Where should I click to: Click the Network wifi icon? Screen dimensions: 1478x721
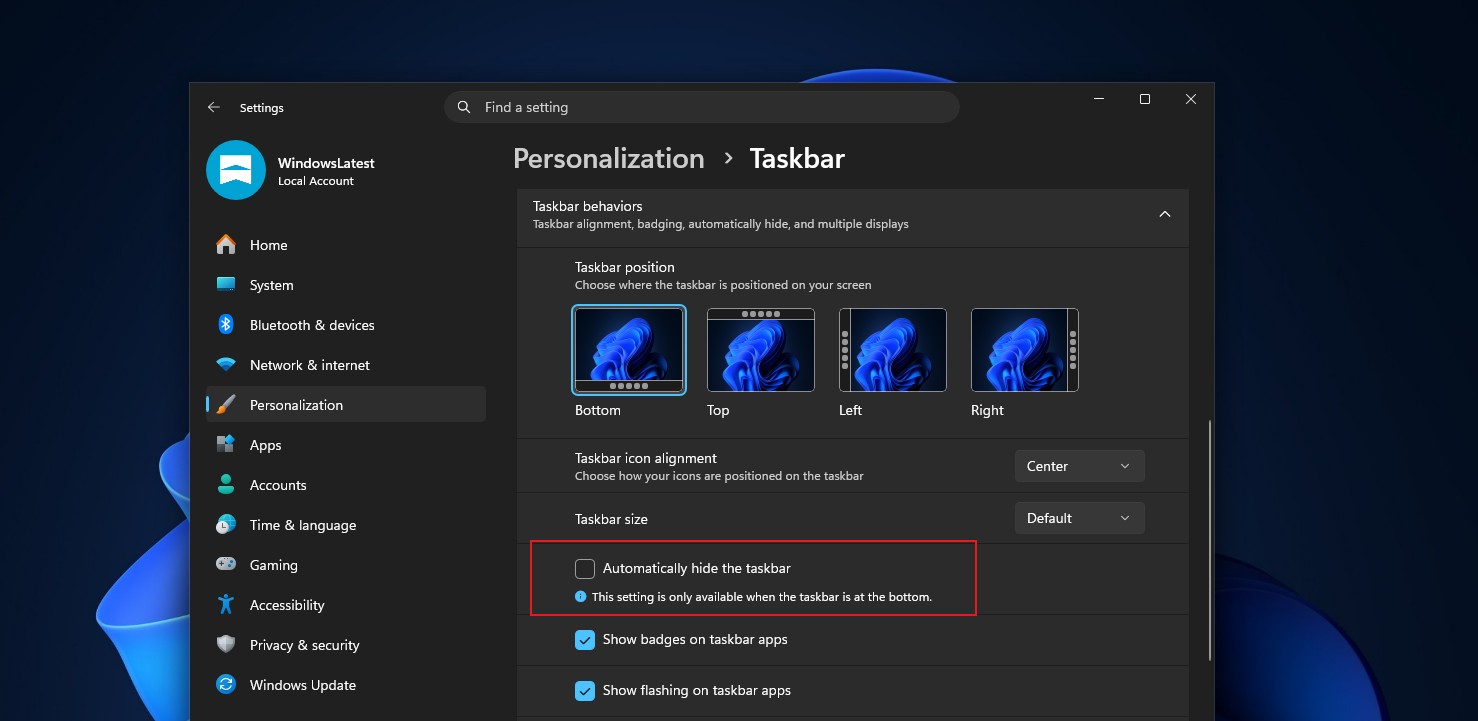tap(226, 365)
